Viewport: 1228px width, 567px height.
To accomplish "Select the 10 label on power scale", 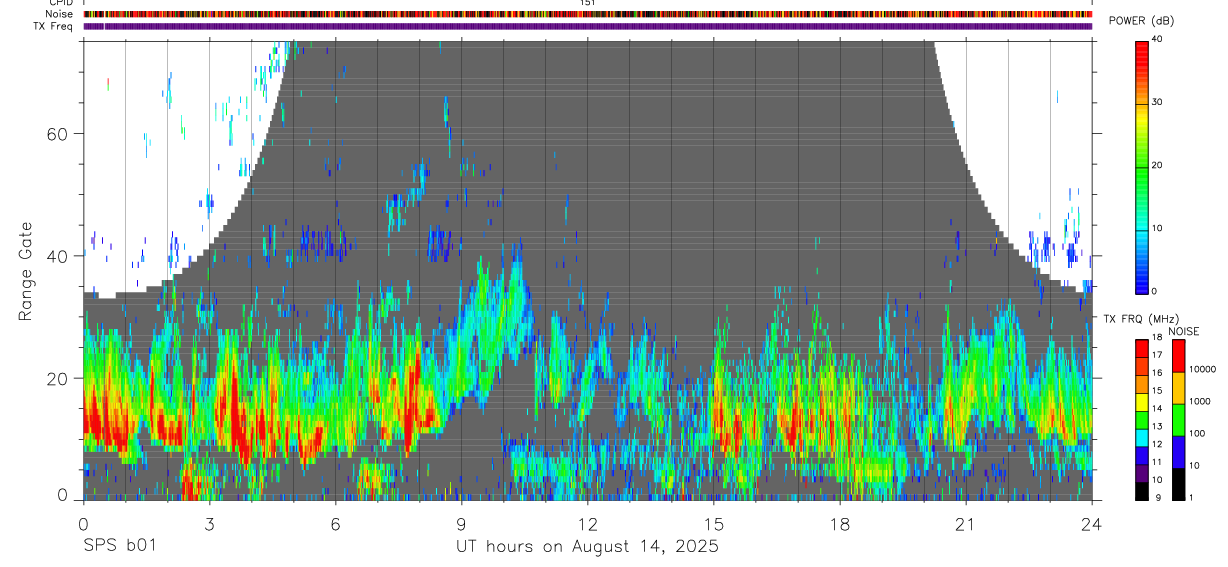I will [1156, 228].
